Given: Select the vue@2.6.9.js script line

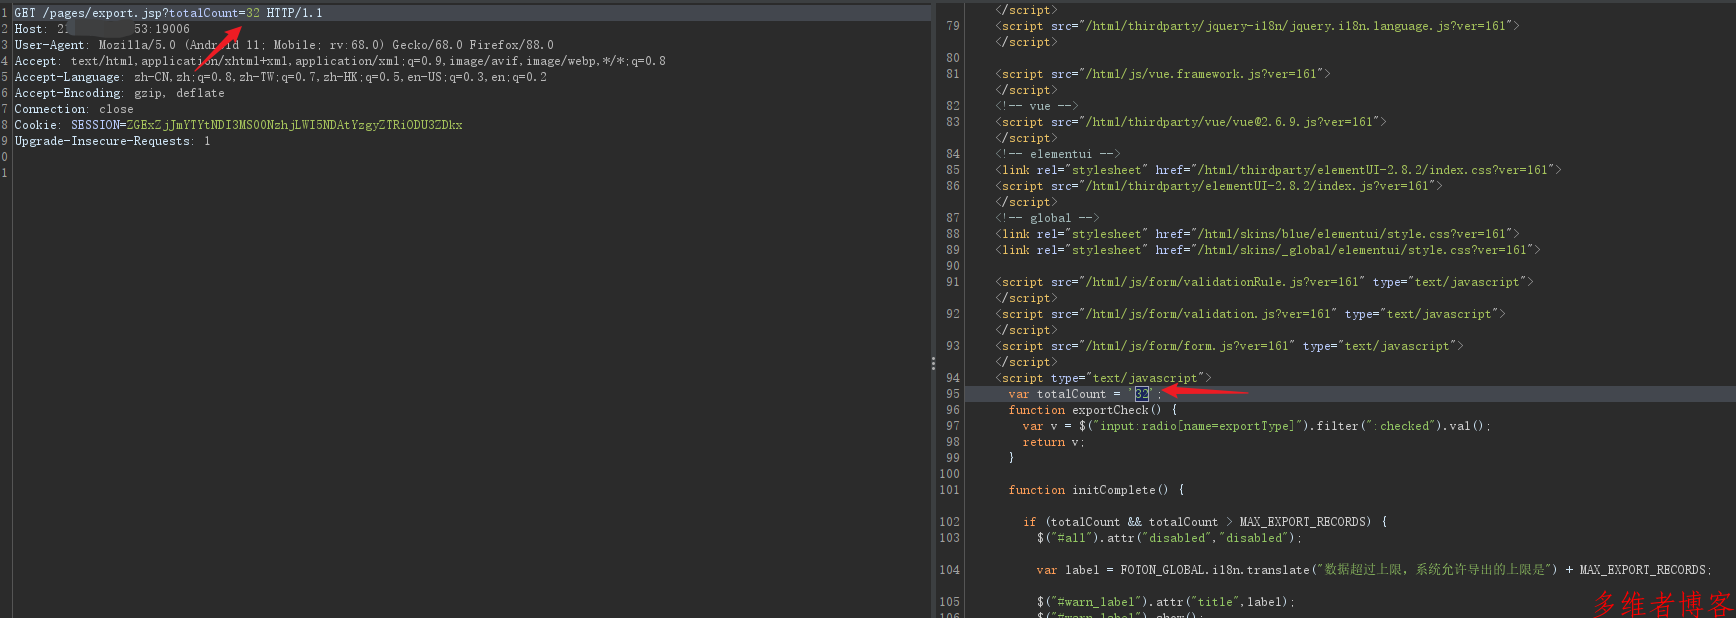Looking at the screenshot, I should pos(1191,122).
